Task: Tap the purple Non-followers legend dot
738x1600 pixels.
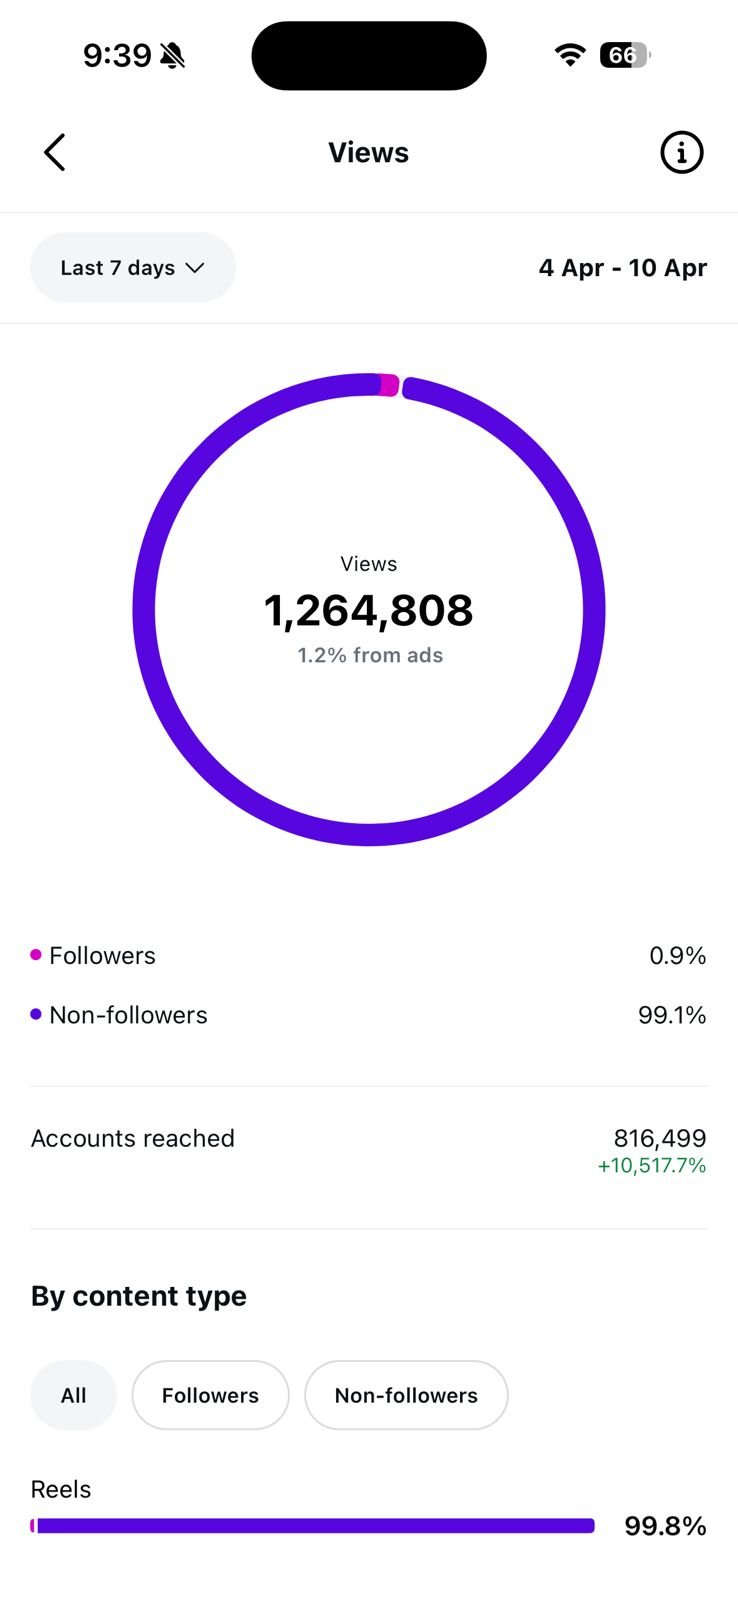Action: click(36, 1014)
